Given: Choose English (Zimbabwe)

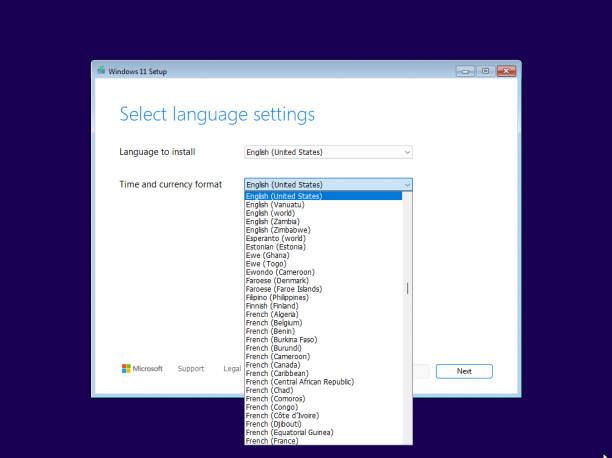Looking at the screenshot, I should pos(323,230).
